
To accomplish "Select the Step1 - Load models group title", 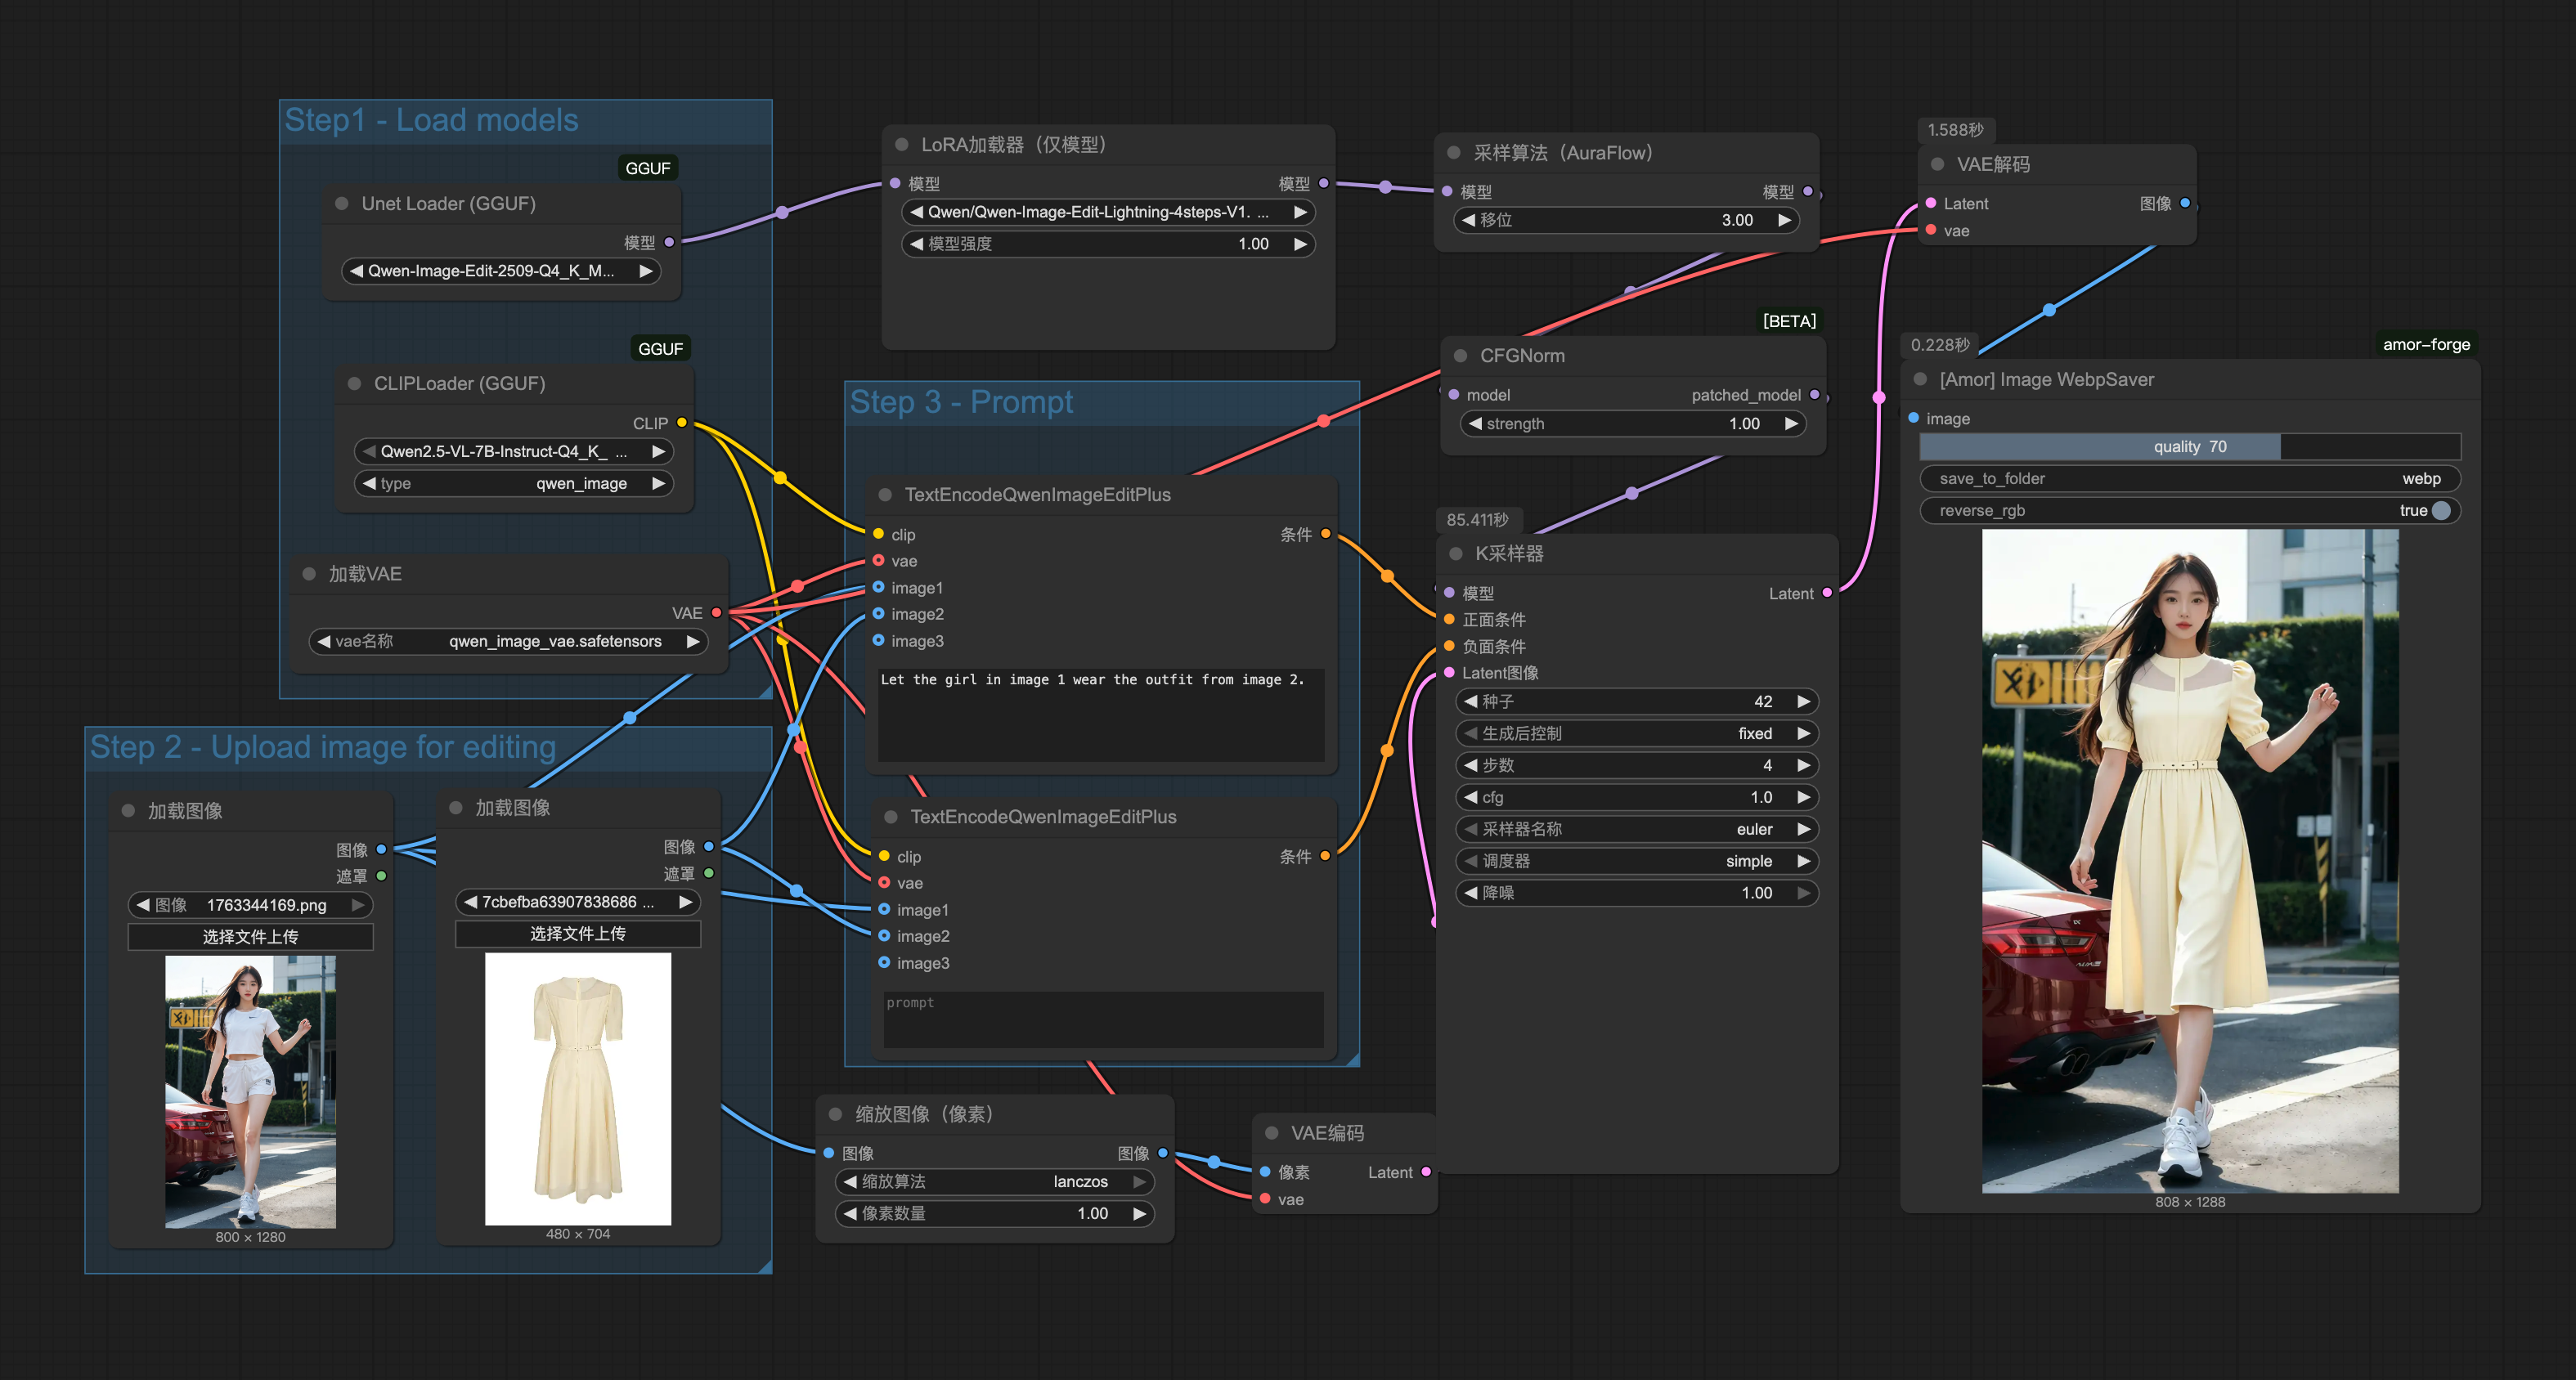I will [431, 120].
